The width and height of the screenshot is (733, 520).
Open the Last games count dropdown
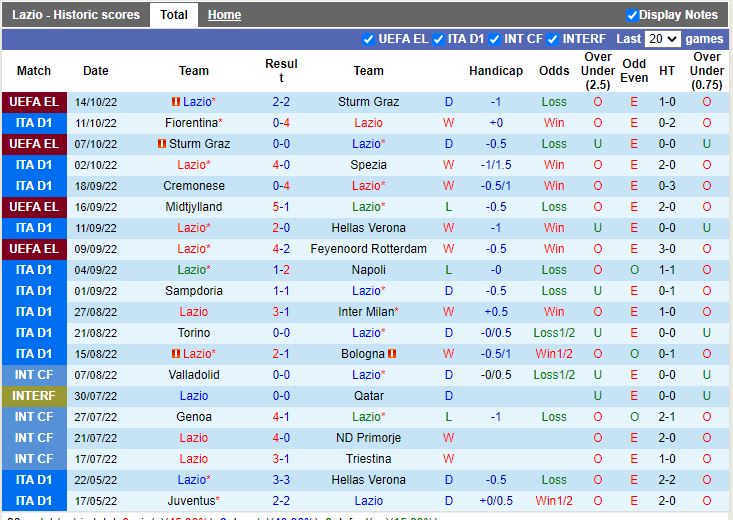pos(662,39)
